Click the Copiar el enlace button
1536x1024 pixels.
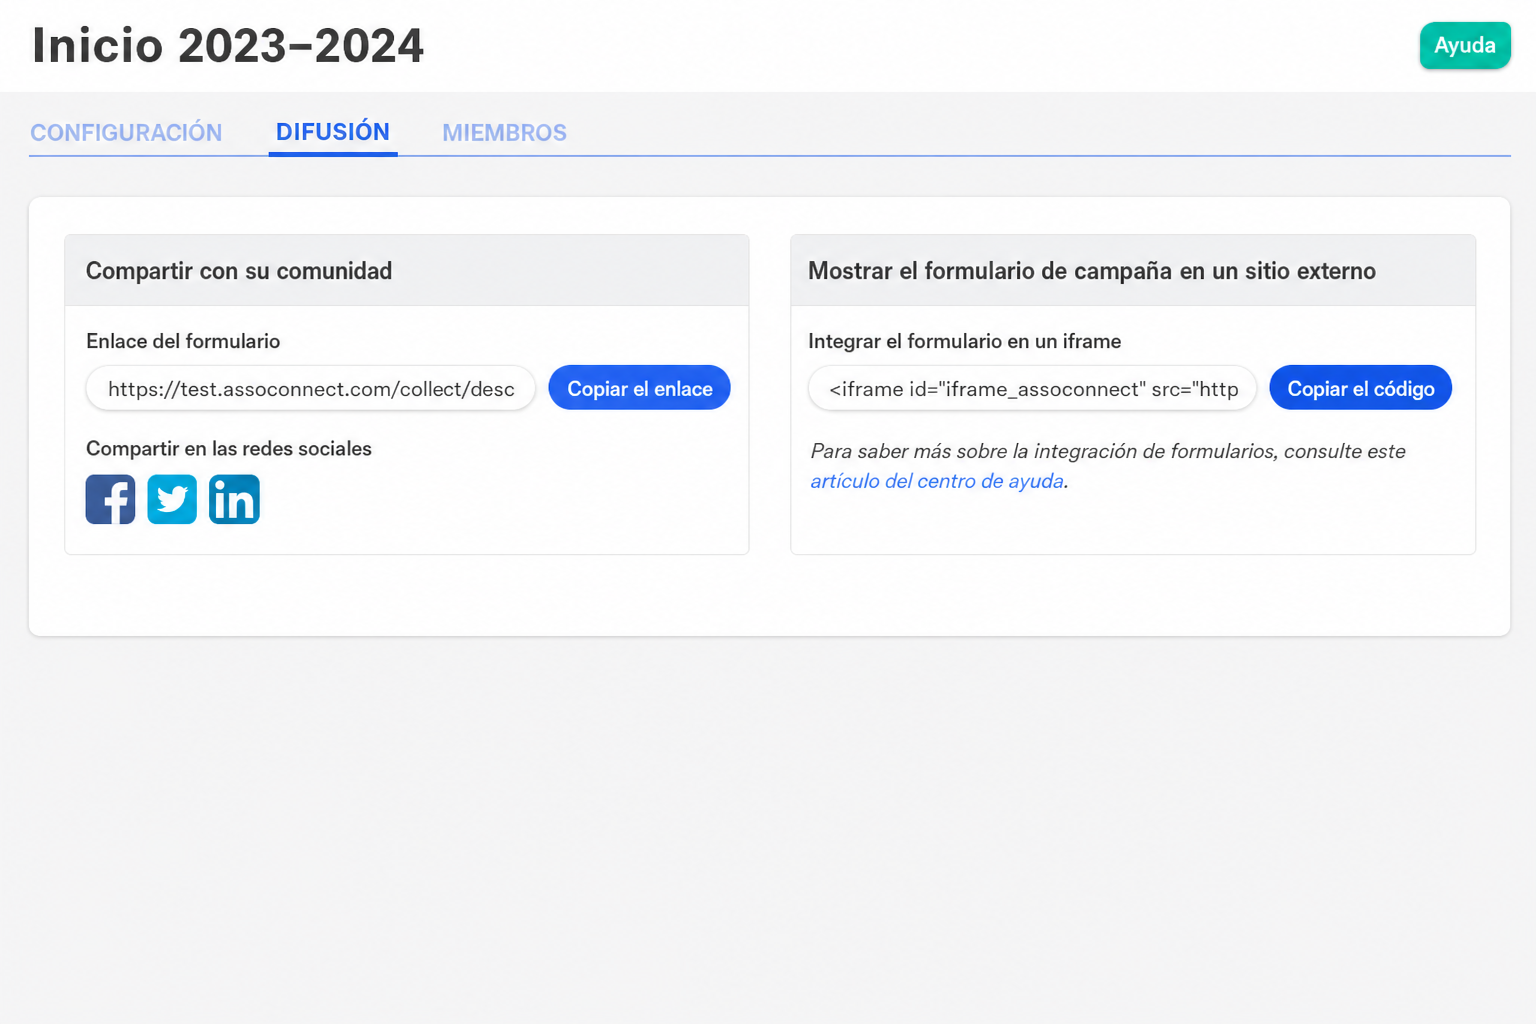click(639, 388)
